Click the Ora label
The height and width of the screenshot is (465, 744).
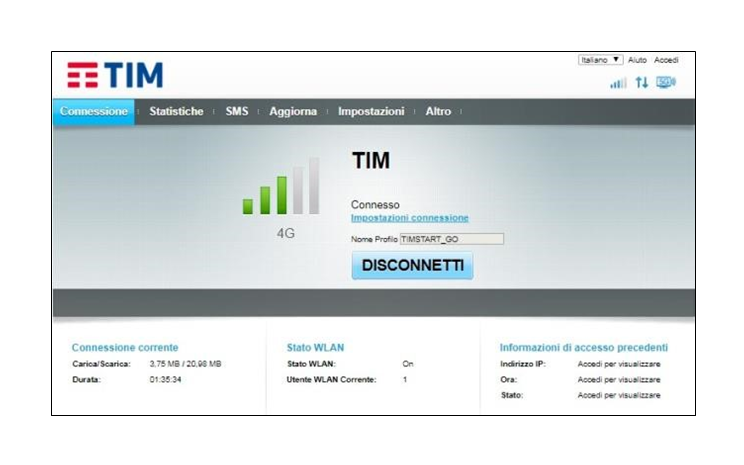coord(508,380)
